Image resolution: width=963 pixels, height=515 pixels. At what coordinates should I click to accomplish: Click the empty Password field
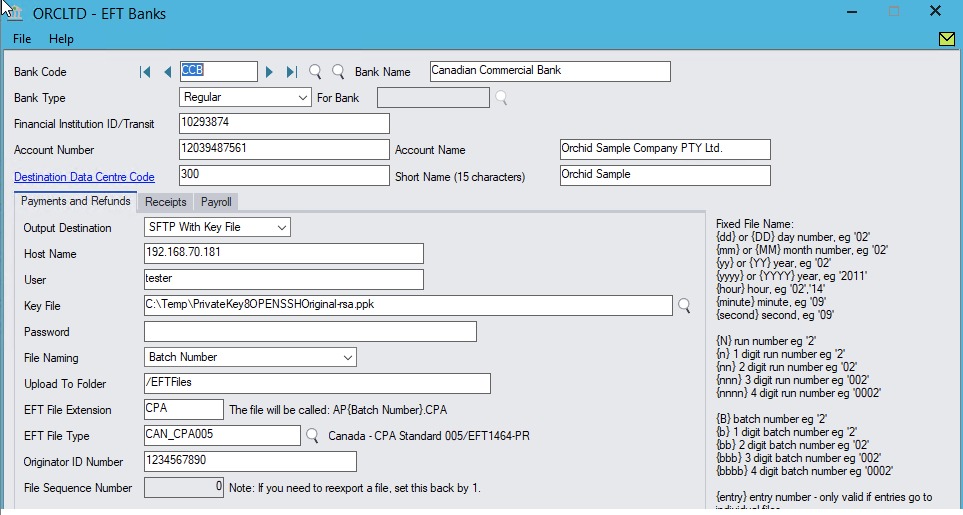pos(310,331)
